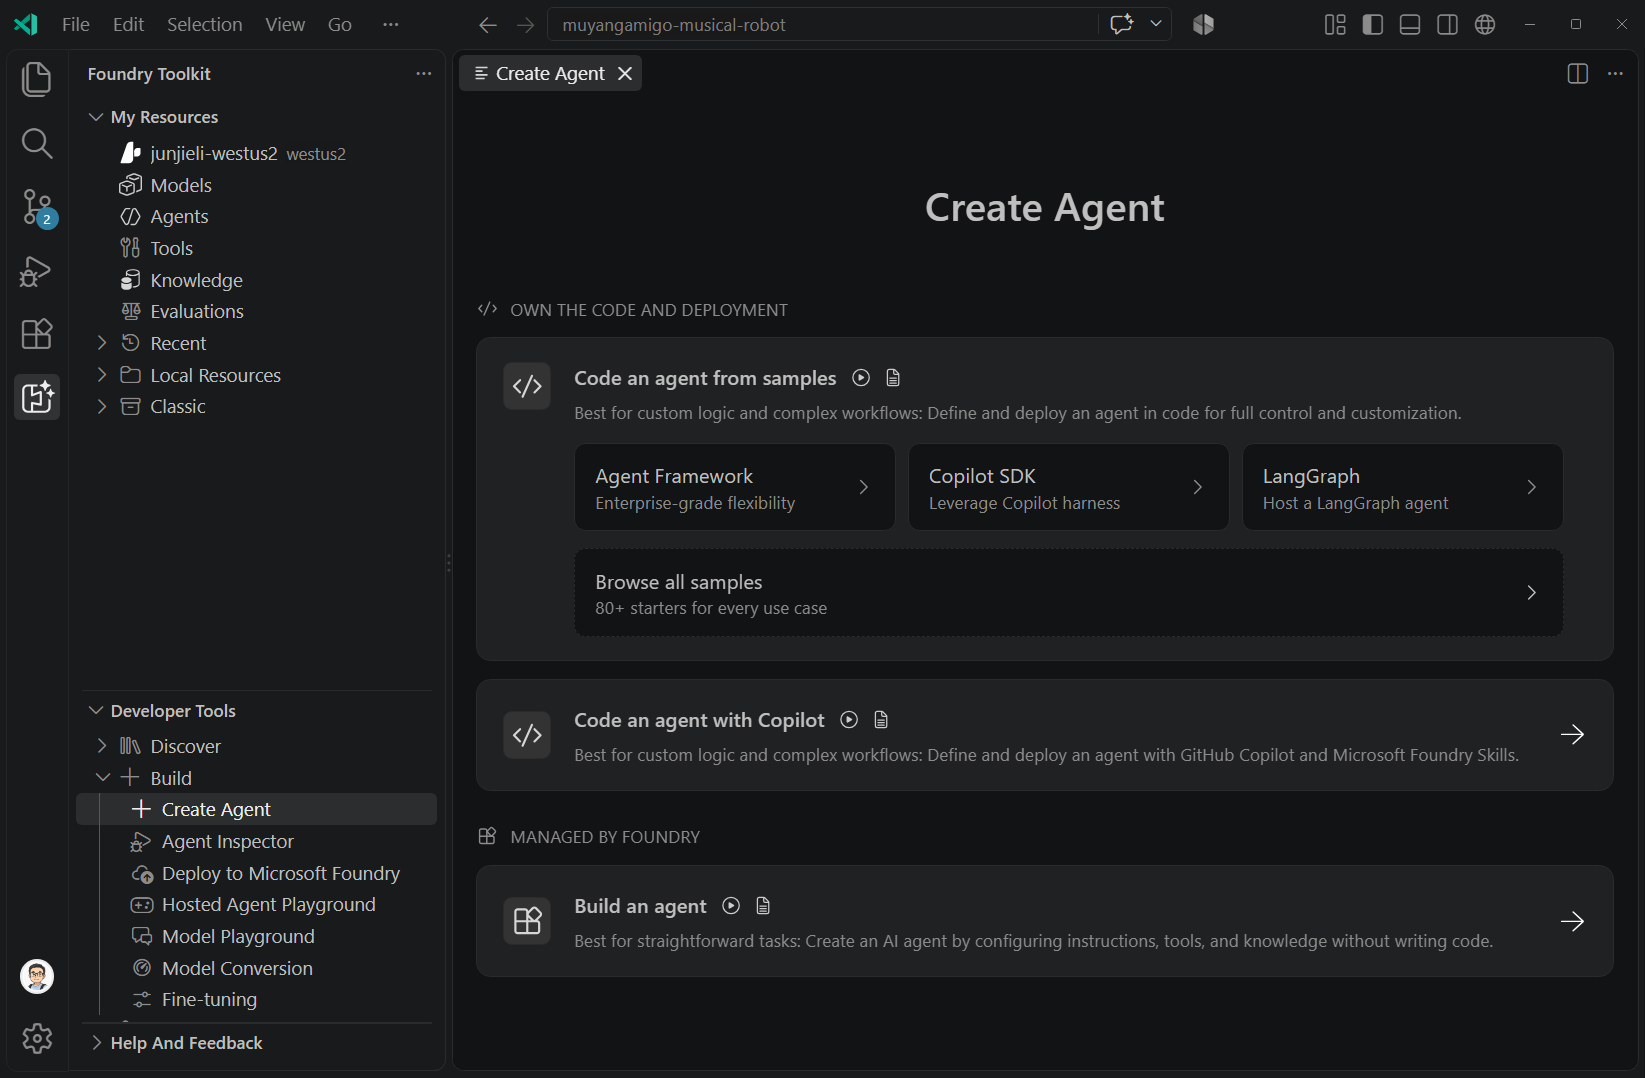Open Tools under My Resources

point(257,248)
